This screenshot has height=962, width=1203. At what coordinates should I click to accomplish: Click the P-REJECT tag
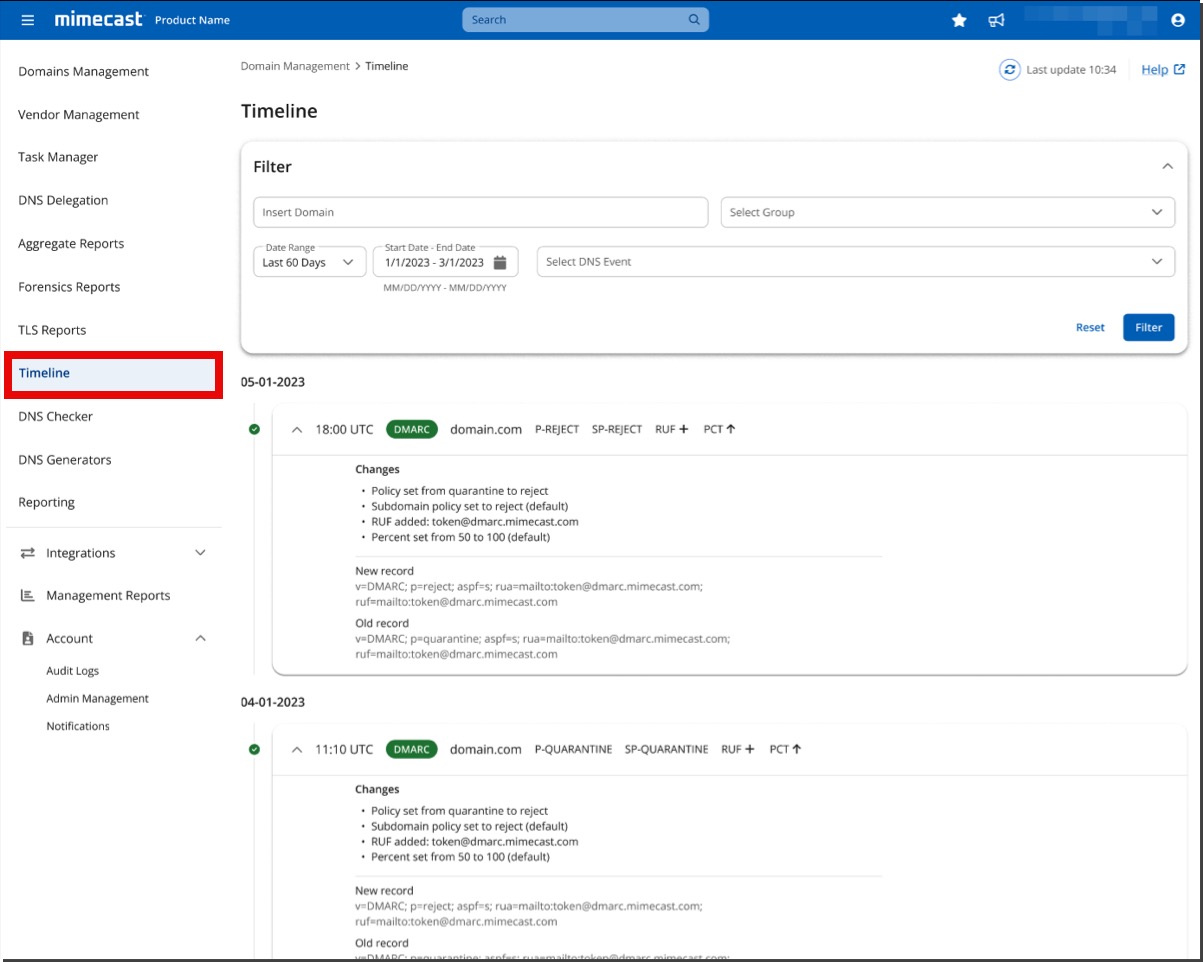[557, 429]
